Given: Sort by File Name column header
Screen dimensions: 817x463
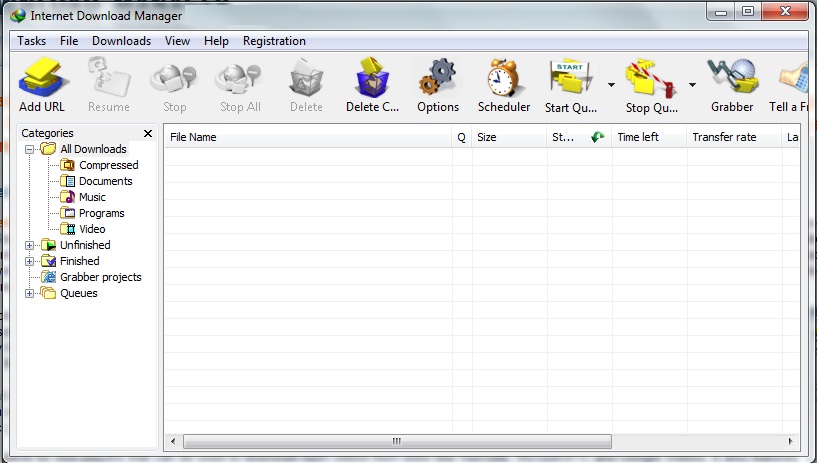Looking at the screenshot, I should (x=308, y=137).
